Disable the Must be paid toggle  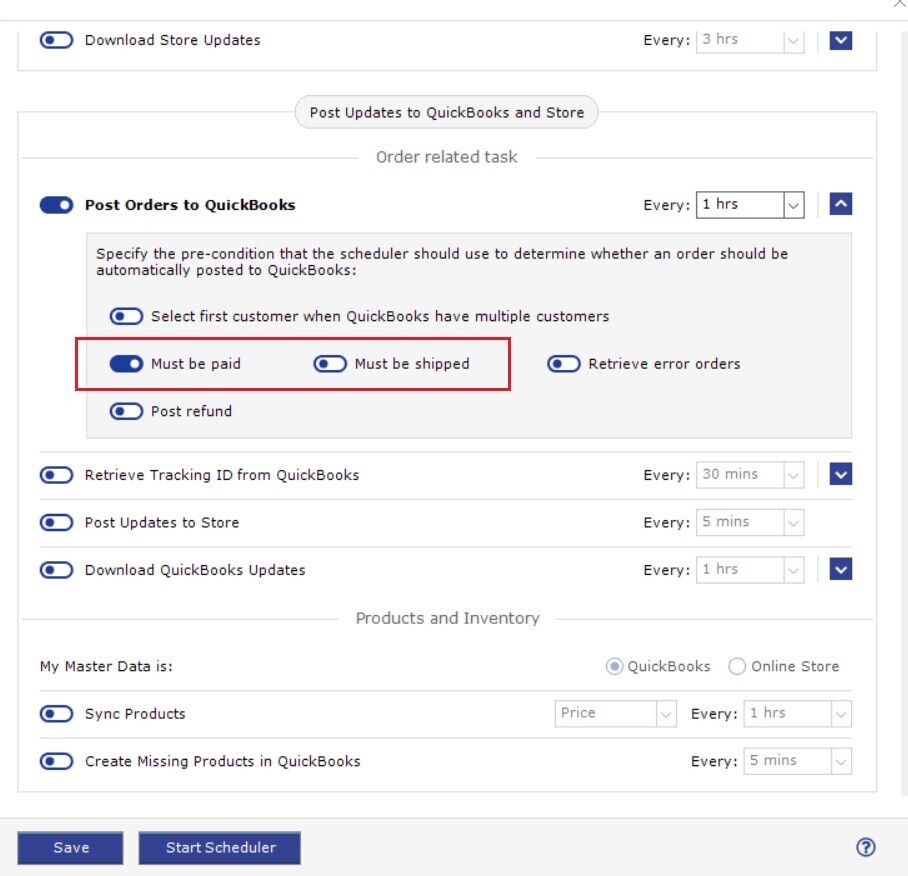[x=127, y=364]
